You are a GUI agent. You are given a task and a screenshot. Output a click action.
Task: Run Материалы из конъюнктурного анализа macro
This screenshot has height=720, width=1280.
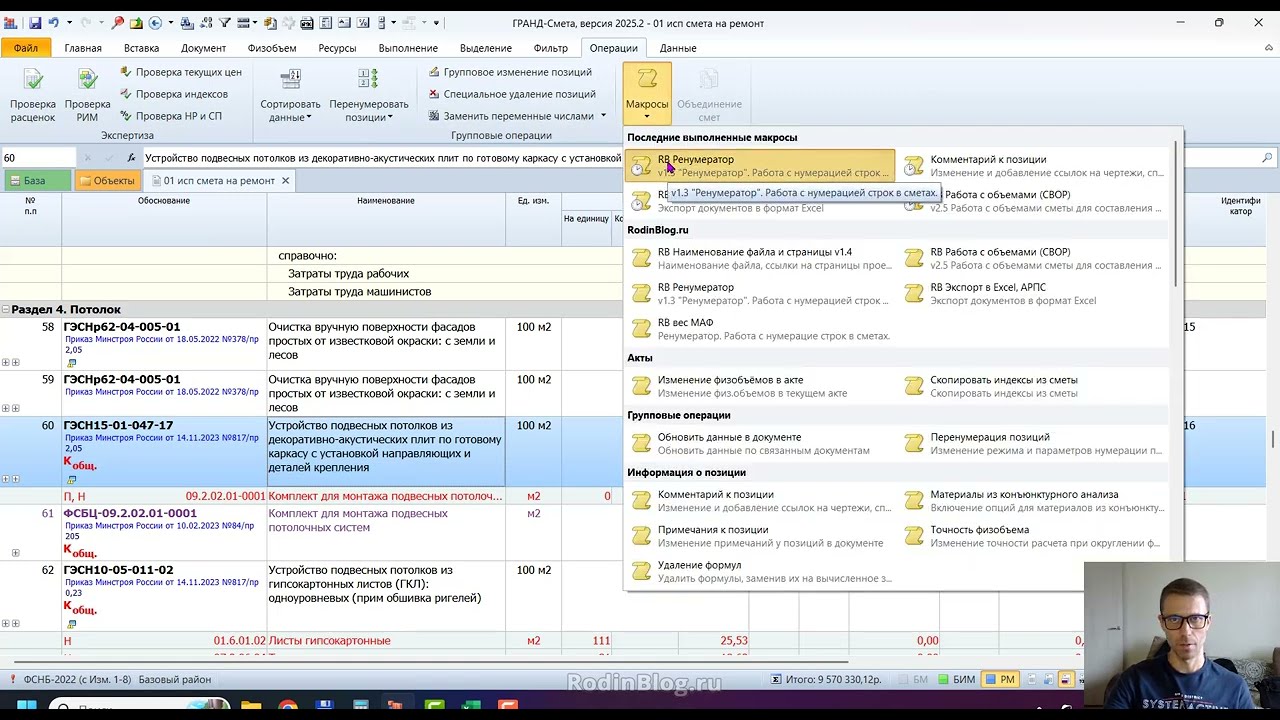tap(1033, 501)
